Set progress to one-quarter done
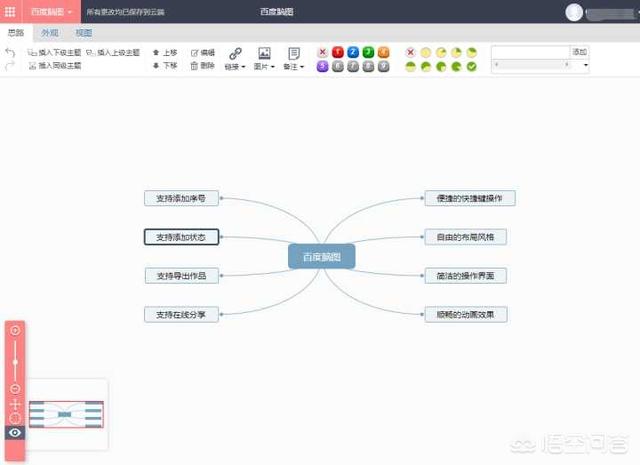 point(456,53)
